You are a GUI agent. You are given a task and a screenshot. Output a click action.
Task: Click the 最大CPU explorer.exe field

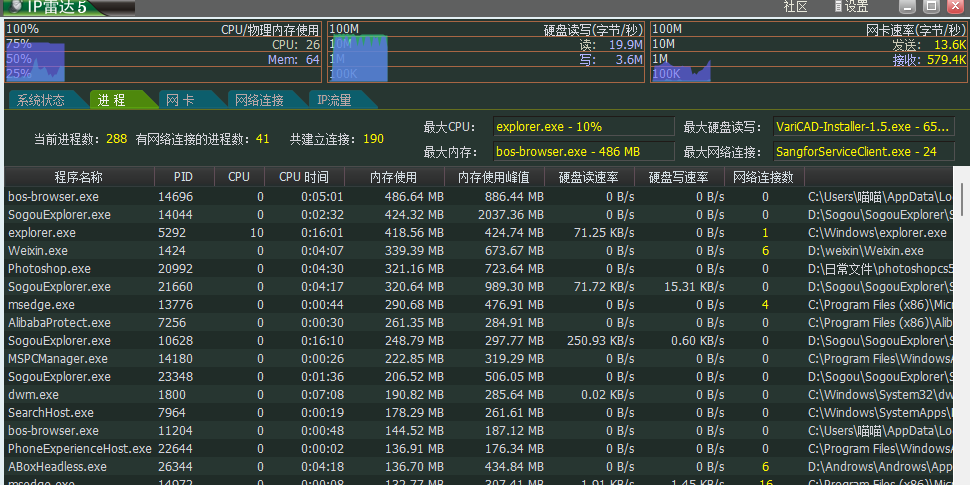(584, 127)
